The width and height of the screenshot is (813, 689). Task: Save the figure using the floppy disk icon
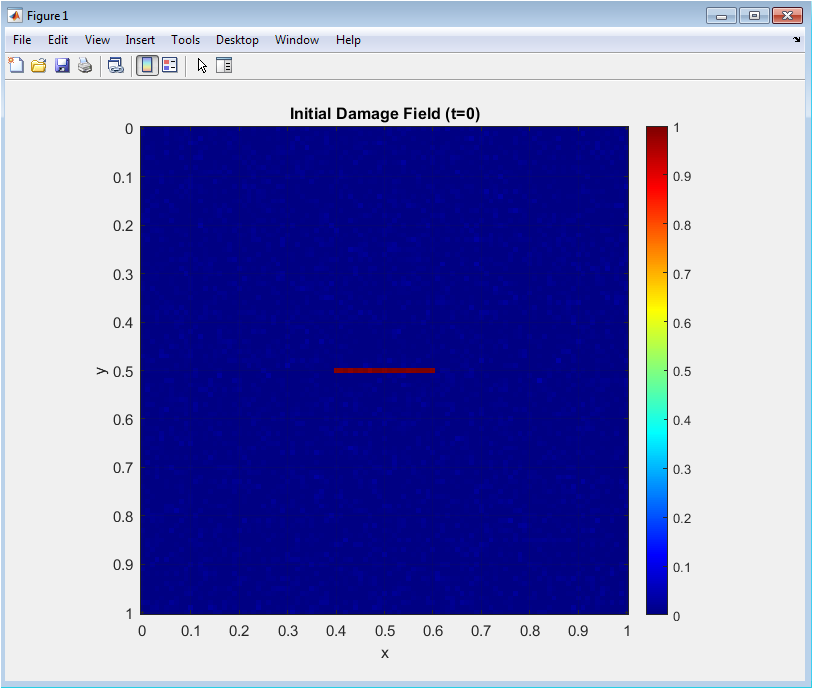pos(62,66)
